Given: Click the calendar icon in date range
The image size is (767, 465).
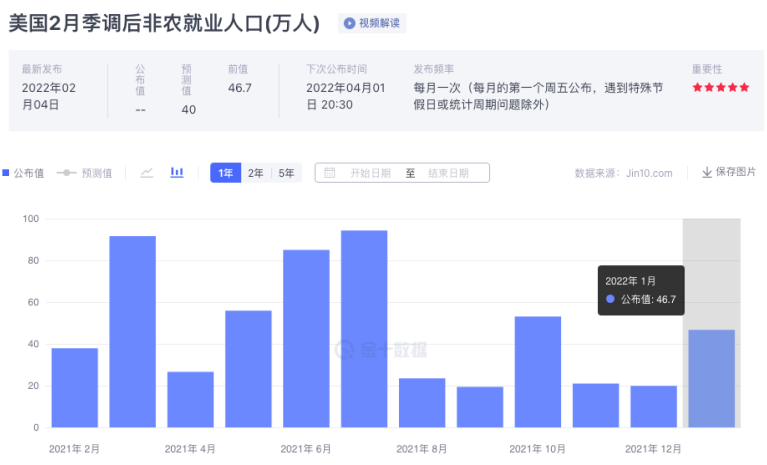Looking at the screenshot, I should 330,173.
